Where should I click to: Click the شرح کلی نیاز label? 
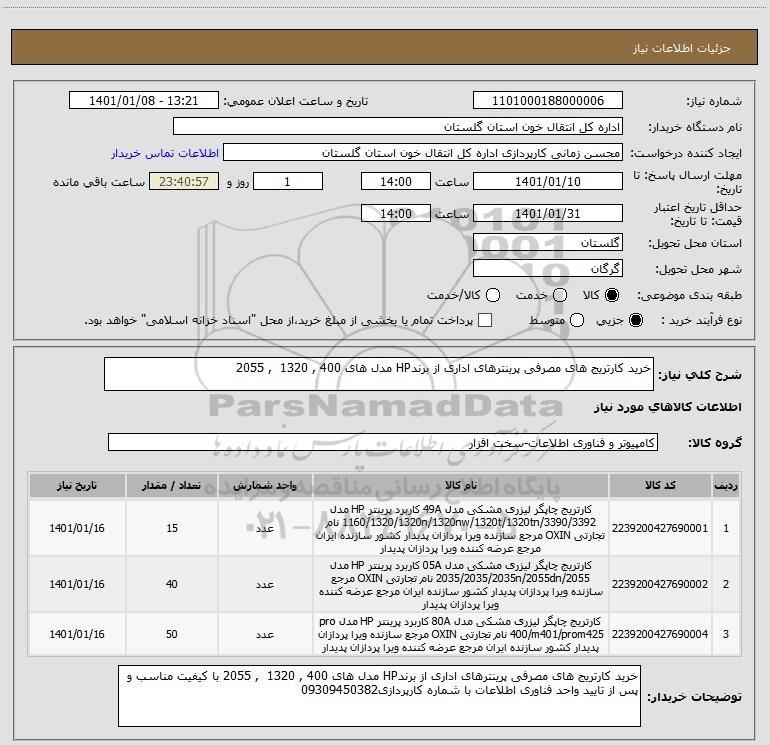pos(700,375)
